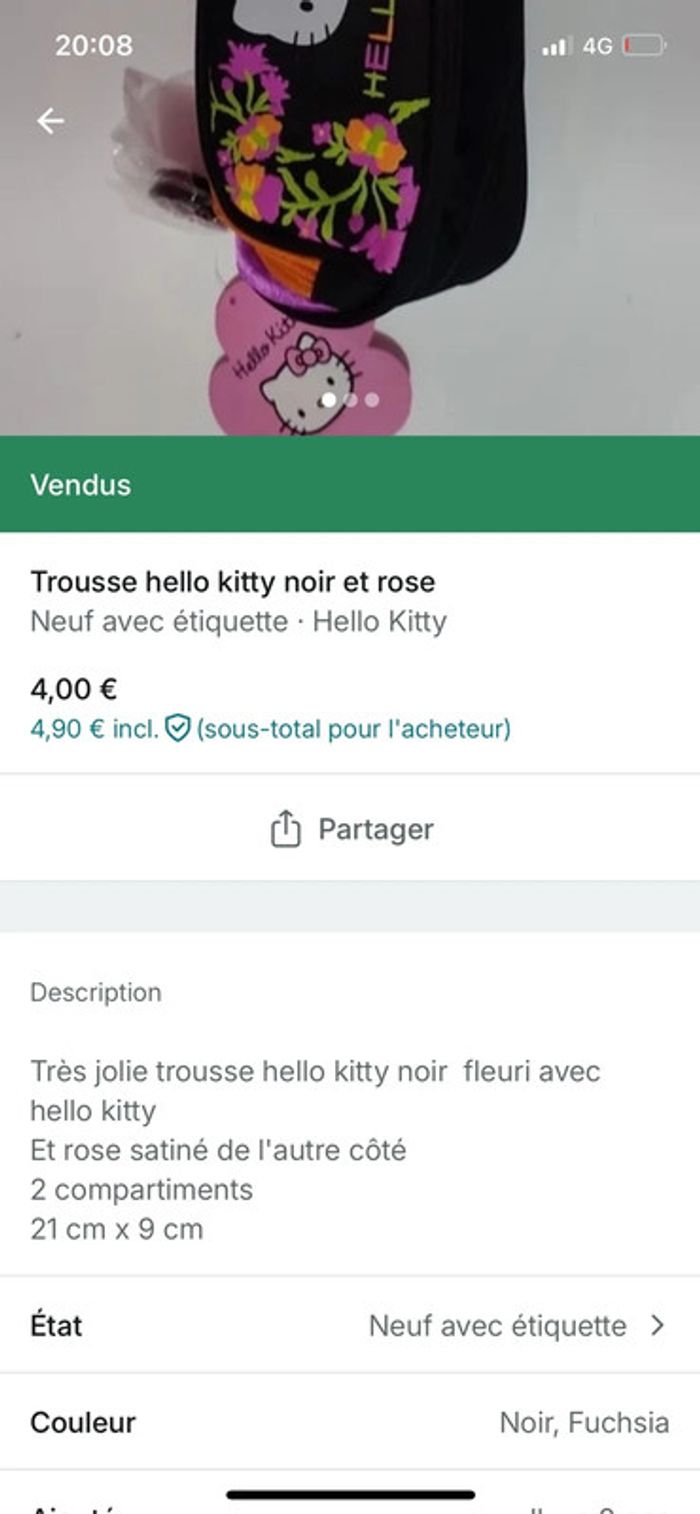This screenshot has height=1514, width=700.
Task: Open the Couleur row
Action: click(x=350, y=1421)
